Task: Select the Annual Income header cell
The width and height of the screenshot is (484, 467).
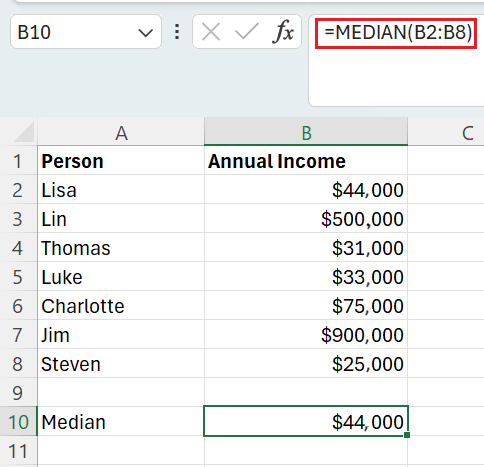Action: point(306,161)
